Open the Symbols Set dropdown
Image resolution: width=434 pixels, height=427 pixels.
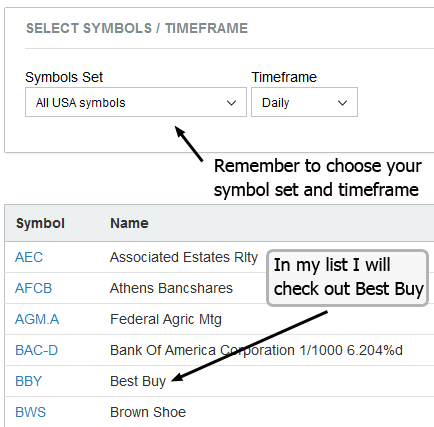(x=136, y=102)
